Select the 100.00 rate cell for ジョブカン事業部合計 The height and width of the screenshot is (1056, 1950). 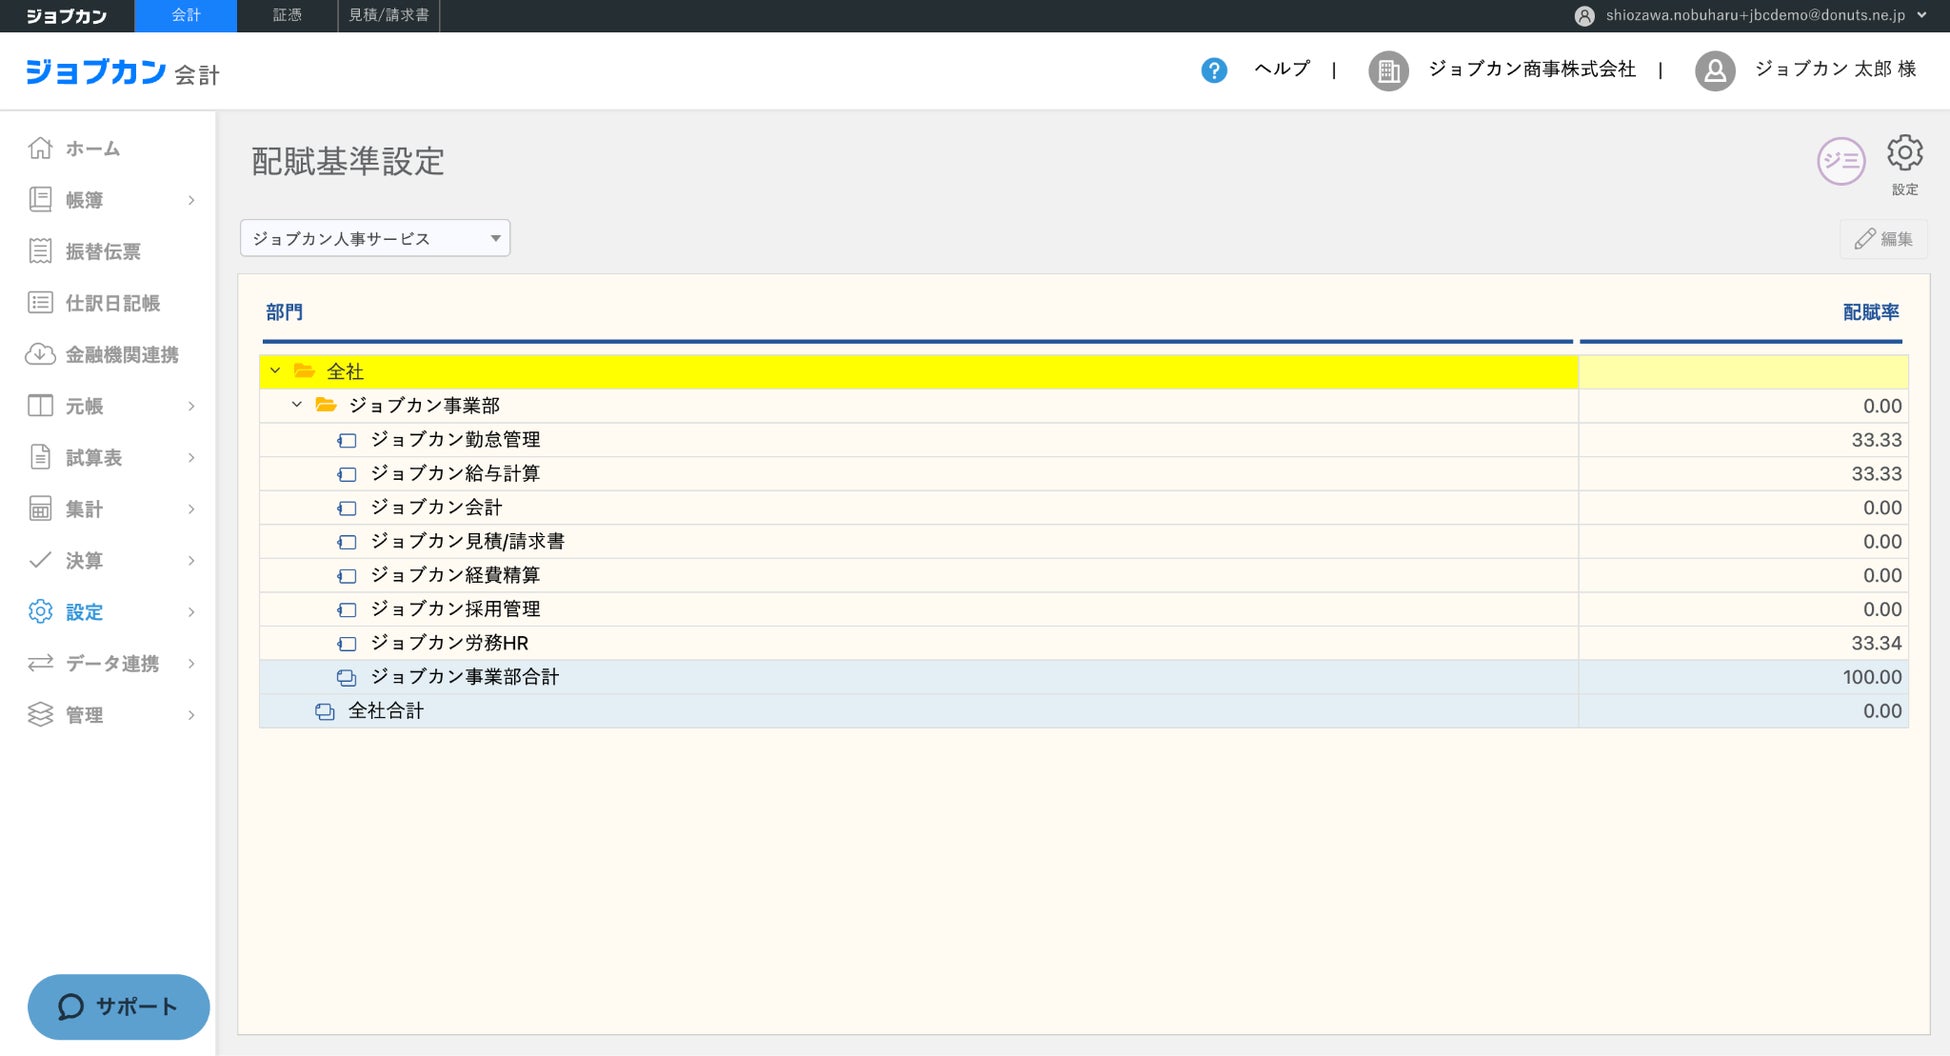[x=1744, y=677]
